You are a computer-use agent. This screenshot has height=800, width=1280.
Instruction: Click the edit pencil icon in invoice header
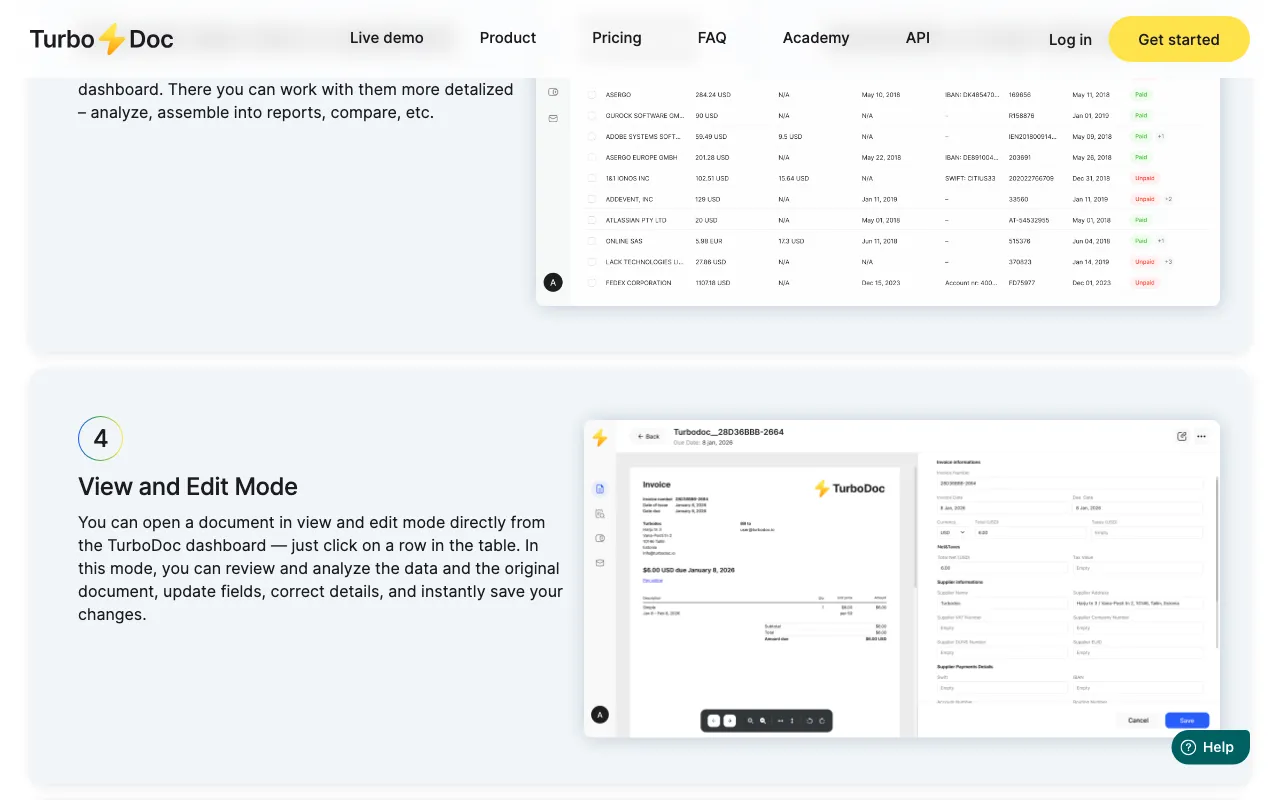[1182, 436]
